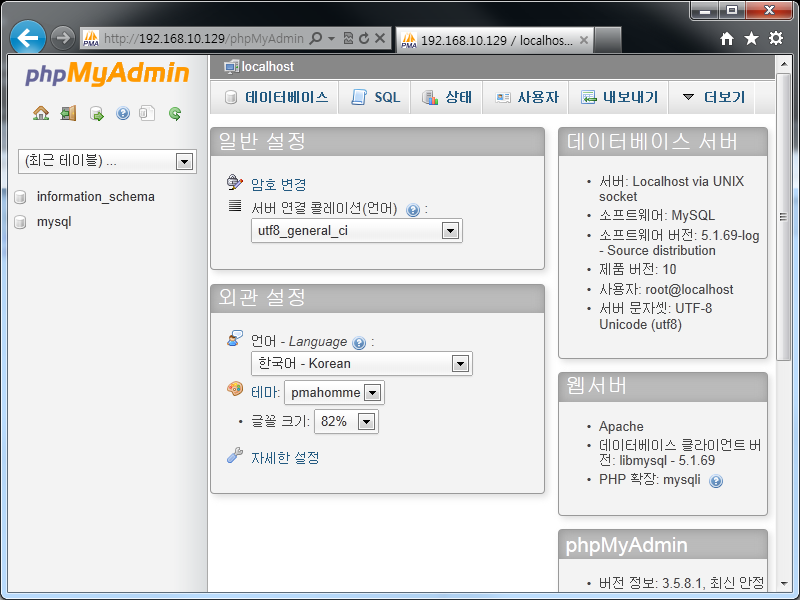Click the language person icon
The image size is (800, 600).
(x=235, y=338)
